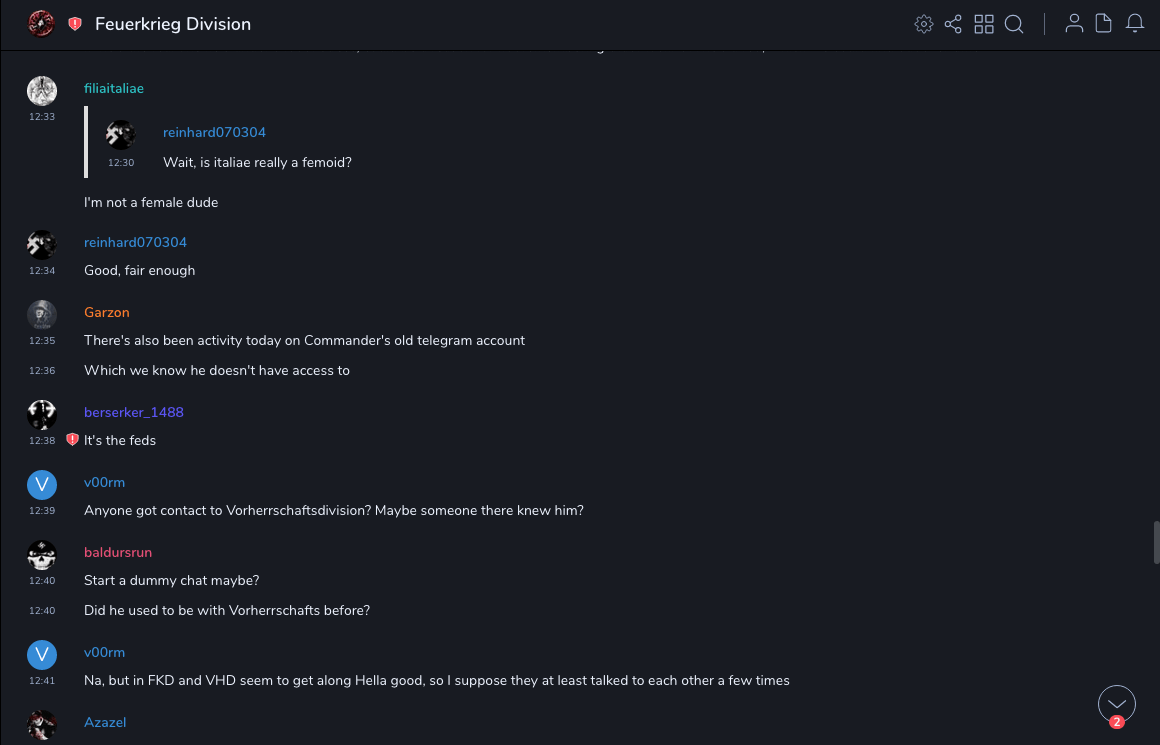
Task: Click berserker_1488's avatar
Action: point(42,414)
